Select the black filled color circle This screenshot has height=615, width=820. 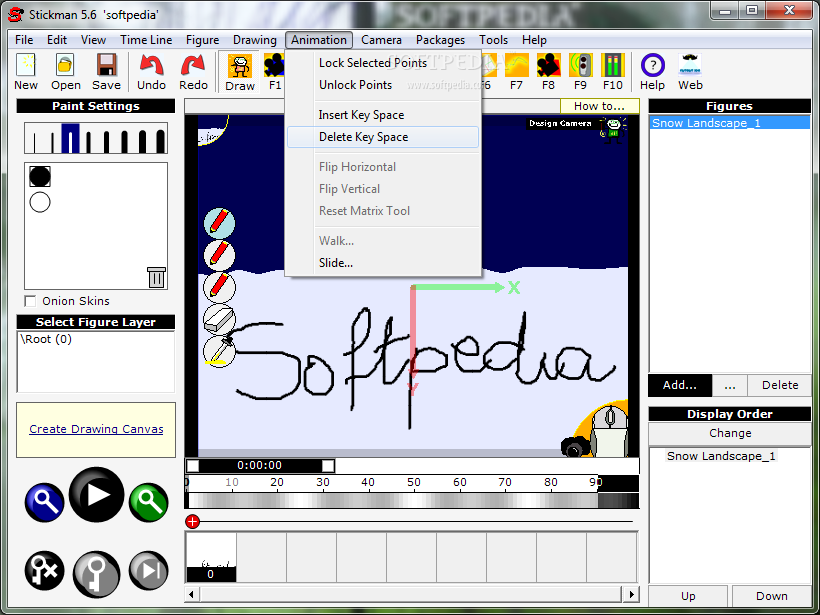[40, 176]
